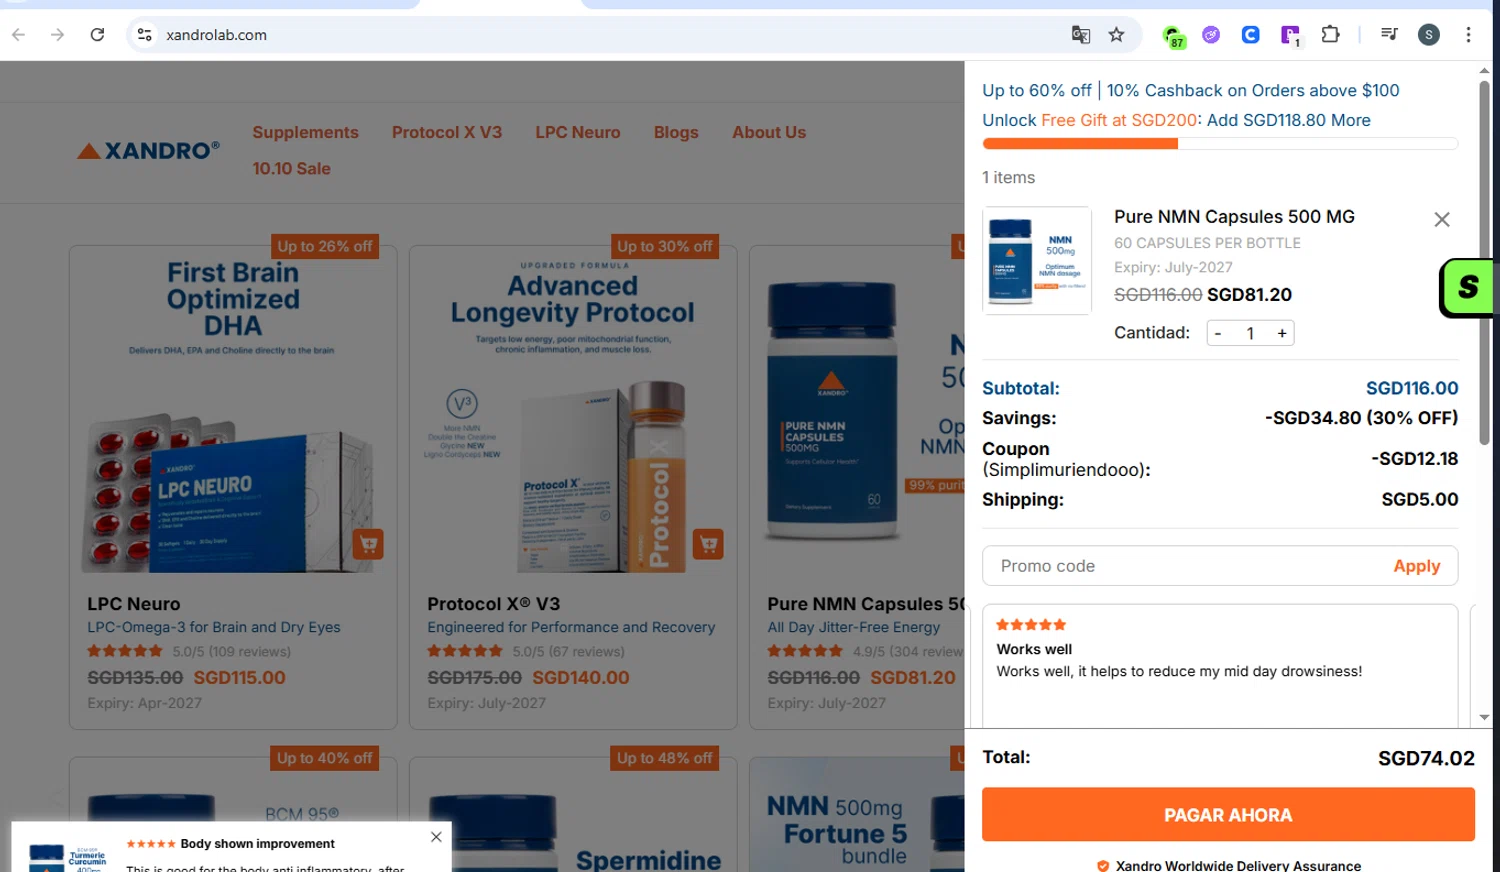Decrease quantity with the minus button
Screen dimensions: 1500x872
[1218, 333]
